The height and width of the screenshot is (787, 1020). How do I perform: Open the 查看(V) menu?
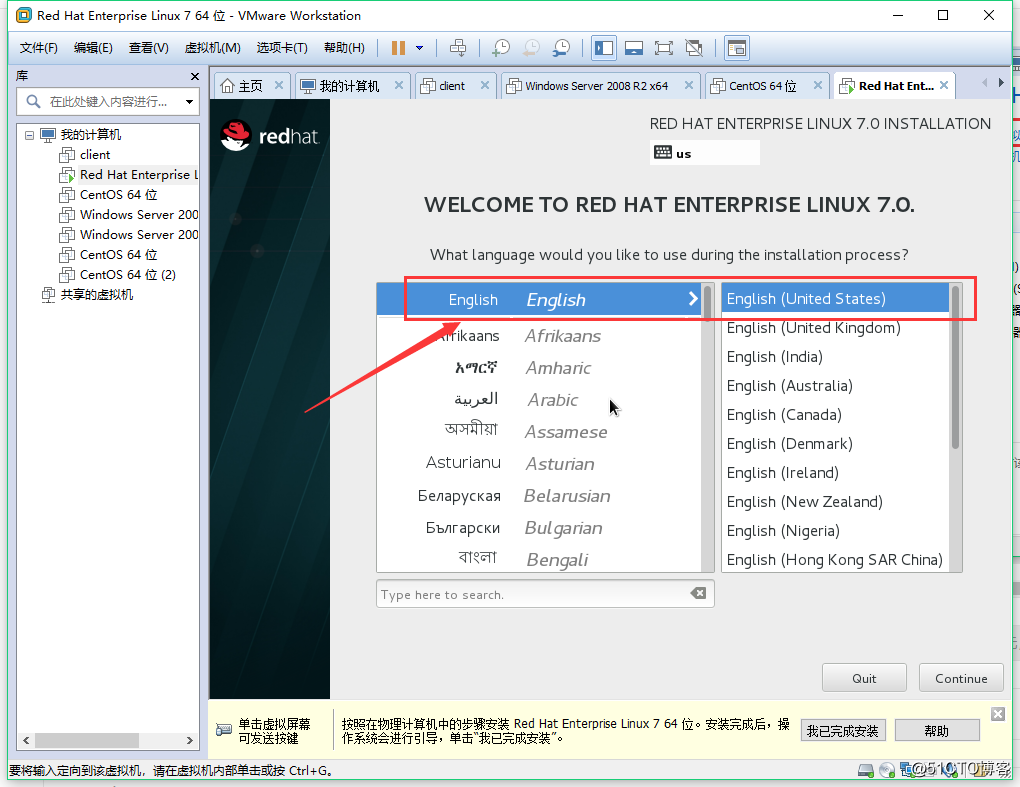[x=148, y=47]
